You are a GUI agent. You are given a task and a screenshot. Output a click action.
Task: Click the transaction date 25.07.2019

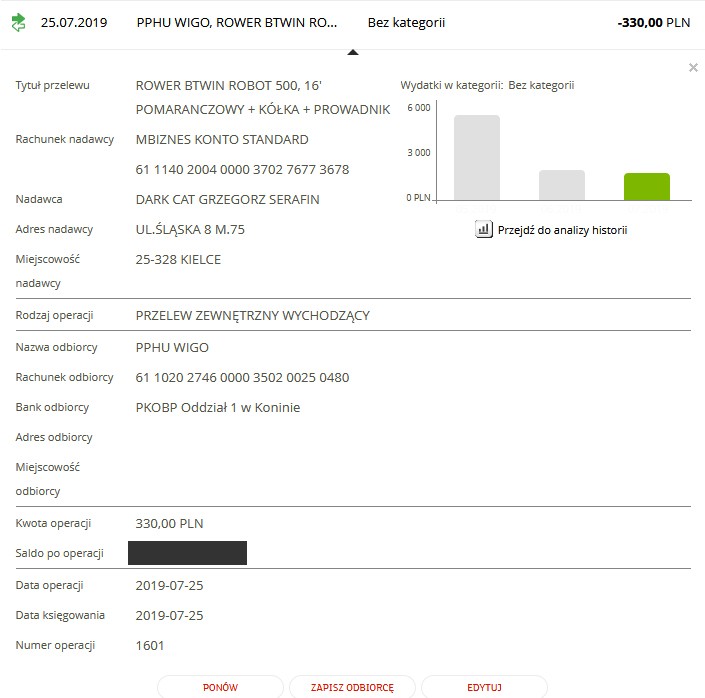click(75, 22)
